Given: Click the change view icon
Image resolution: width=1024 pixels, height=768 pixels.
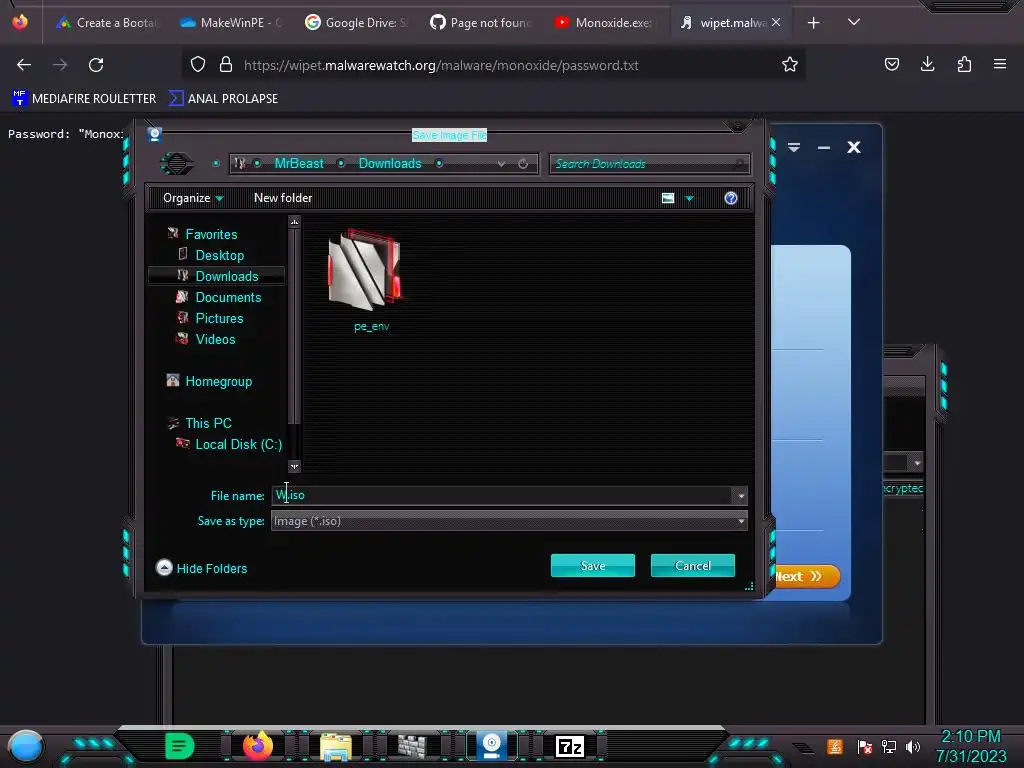Looking at the screenshot, I should click(x=667, y=198).
